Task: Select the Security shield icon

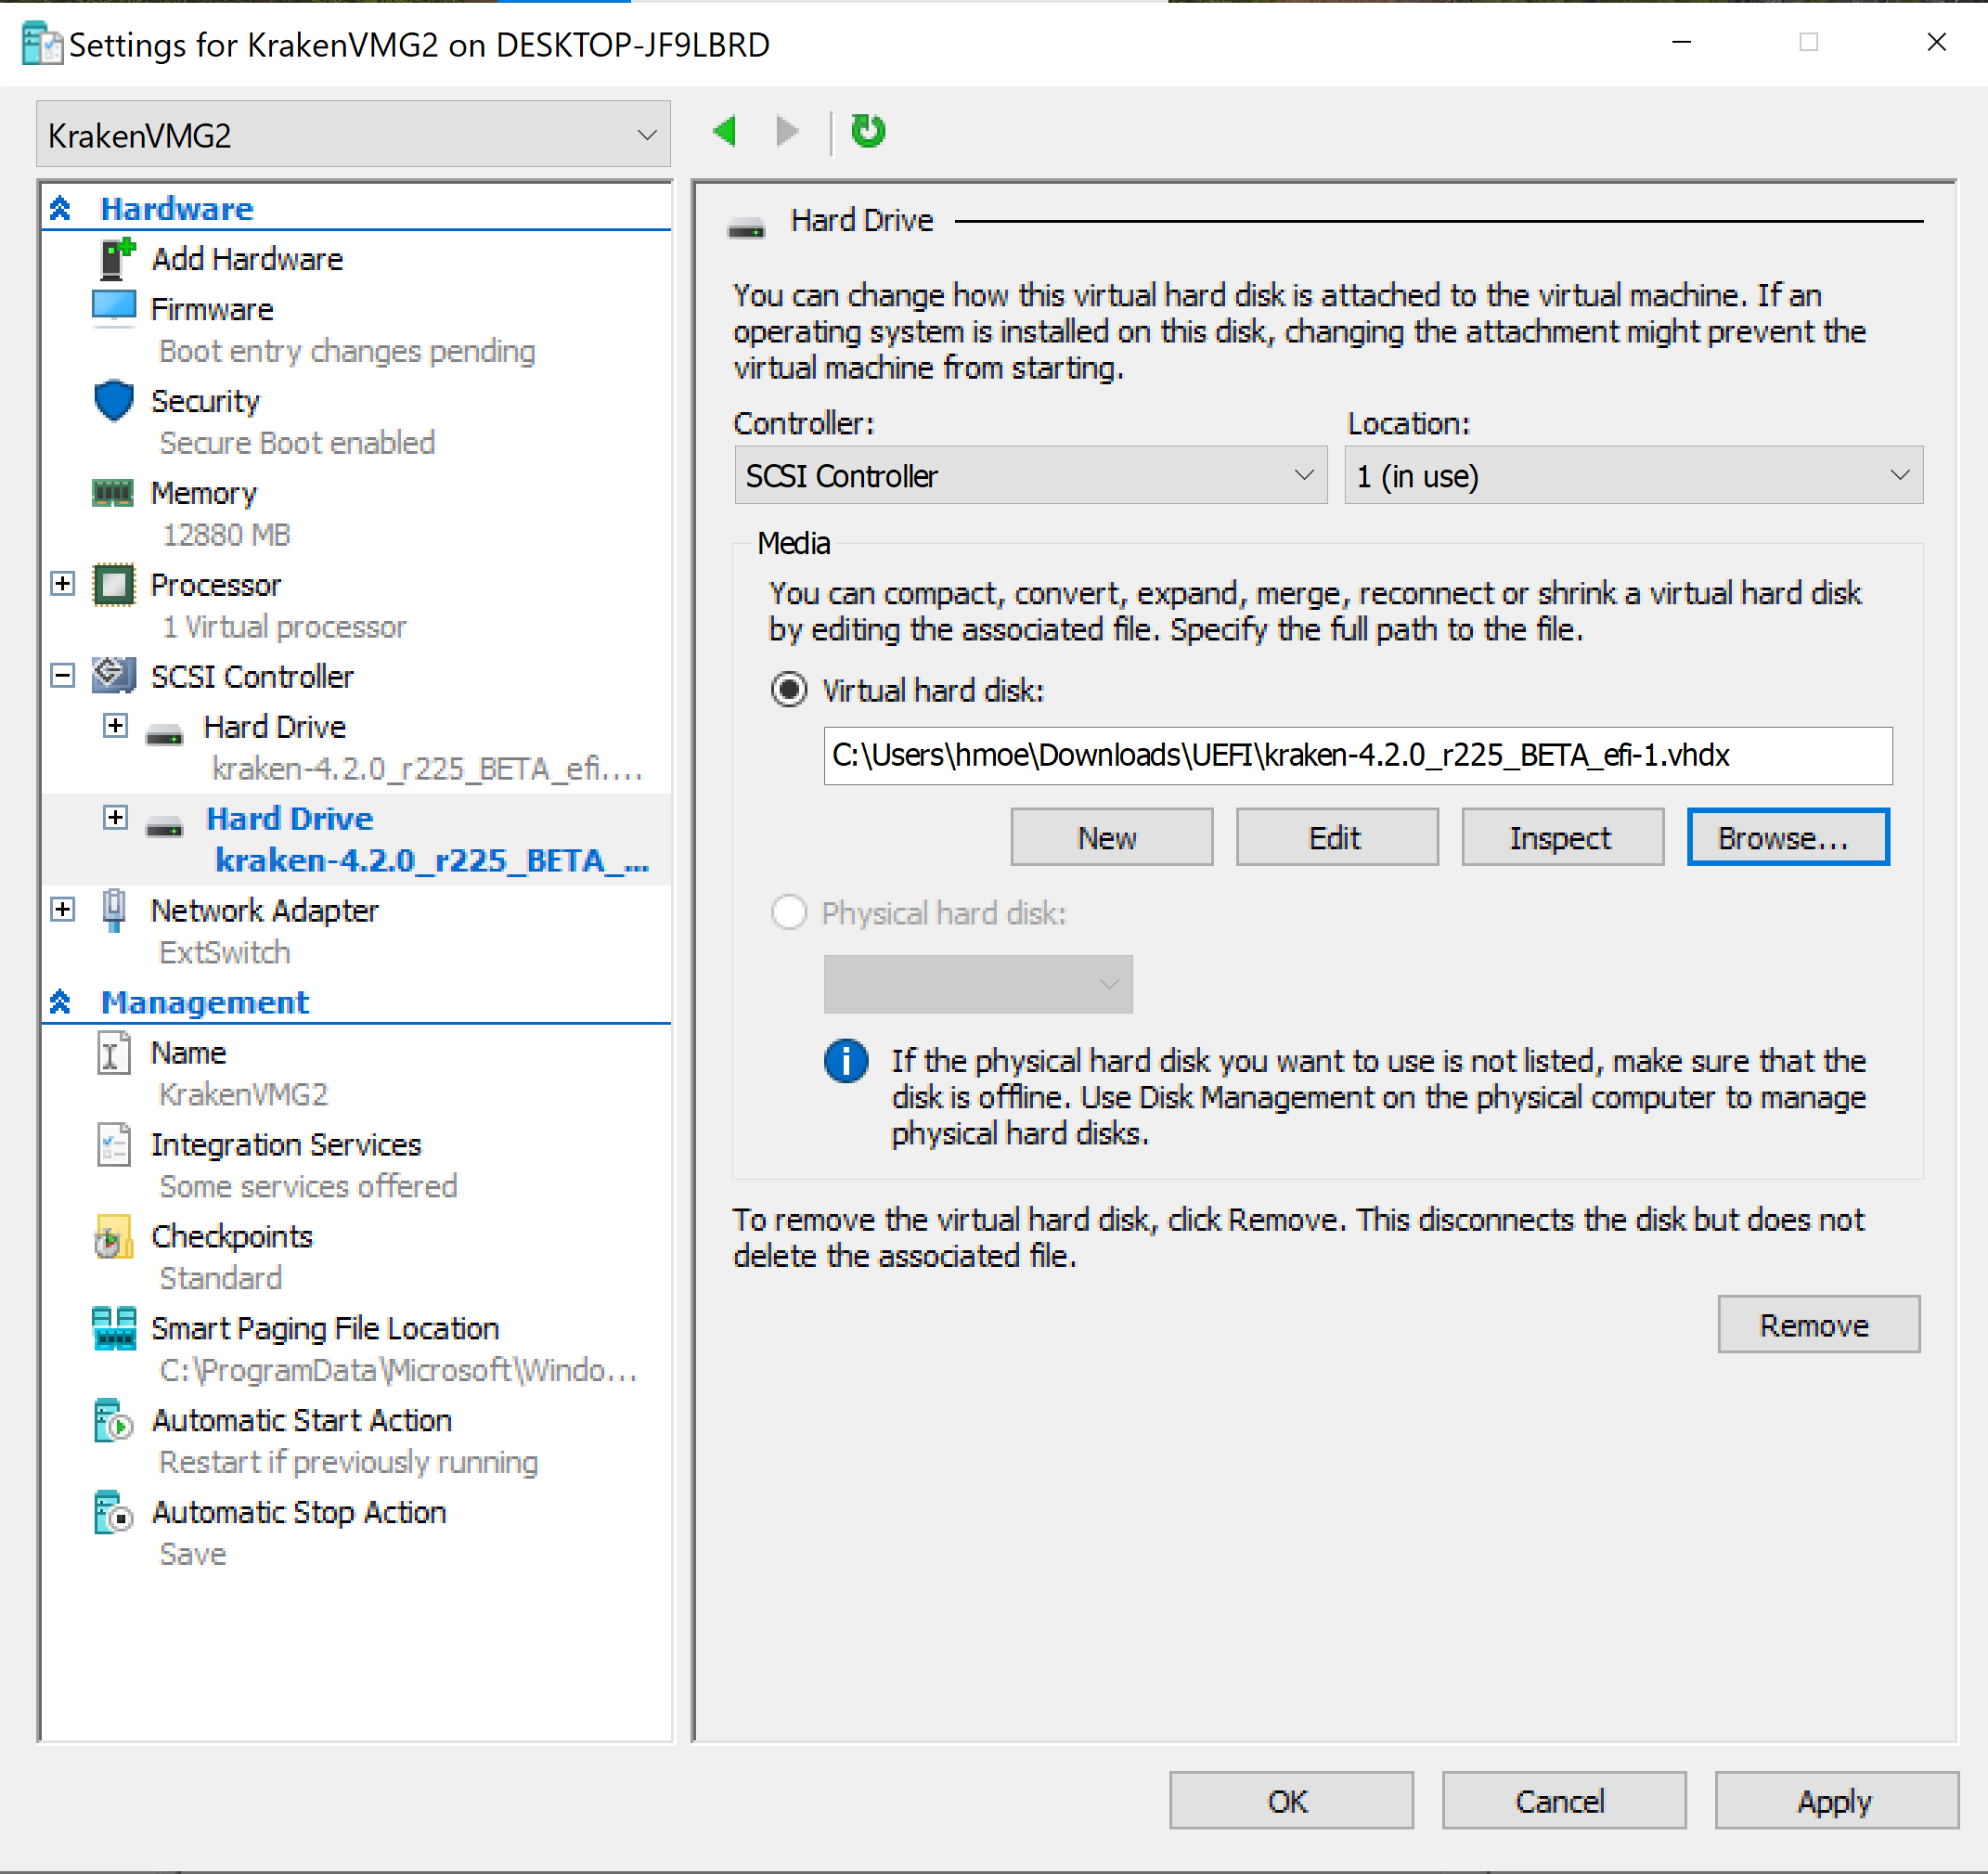Action: coord(113,401)
